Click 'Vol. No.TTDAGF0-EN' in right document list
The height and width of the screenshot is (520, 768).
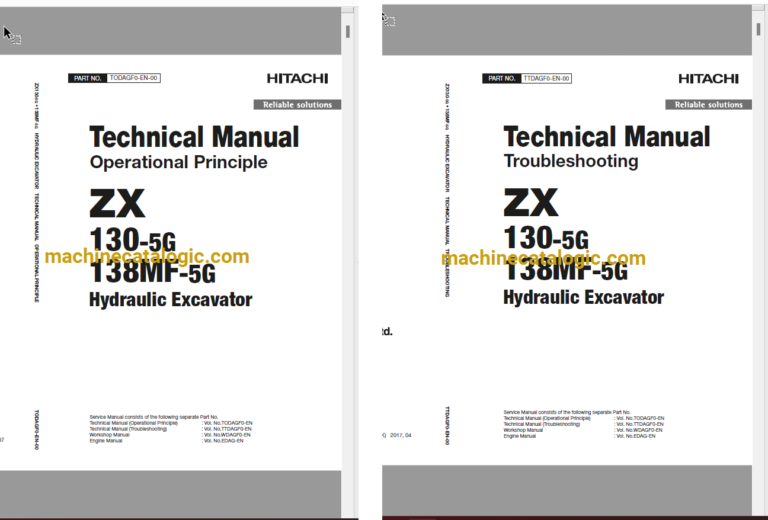point(639,425)
